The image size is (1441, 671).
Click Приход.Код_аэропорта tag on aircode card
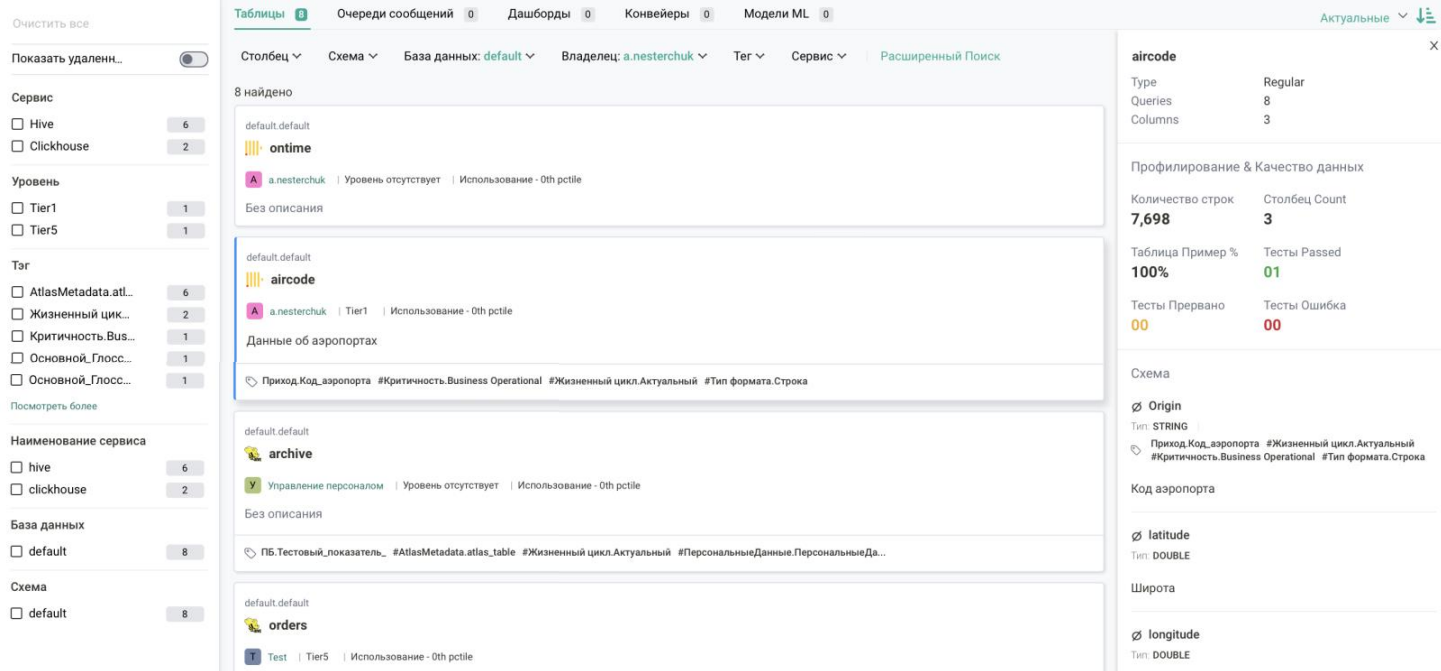click(317, 381)
